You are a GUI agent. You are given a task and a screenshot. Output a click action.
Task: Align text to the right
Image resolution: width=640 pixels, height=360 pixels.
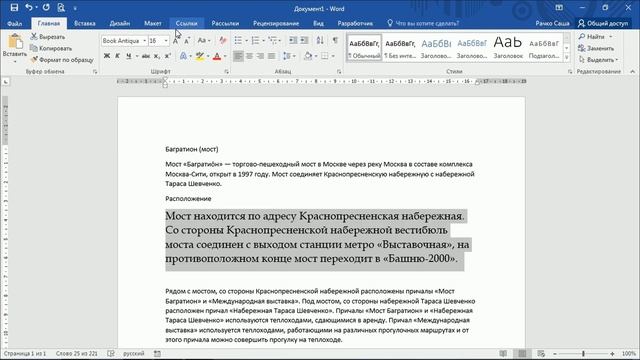(260, 56)
